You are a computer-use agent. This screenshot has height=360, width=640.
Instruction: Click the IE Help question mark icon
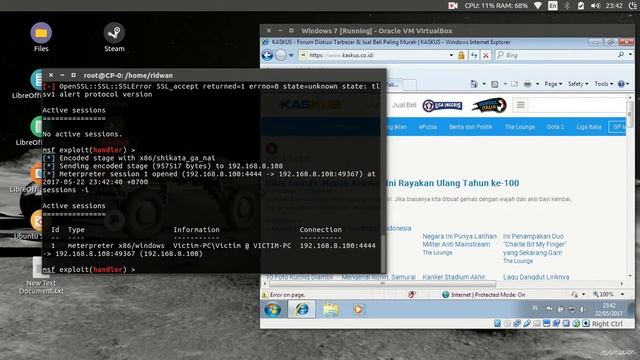(x=621, y=84)
